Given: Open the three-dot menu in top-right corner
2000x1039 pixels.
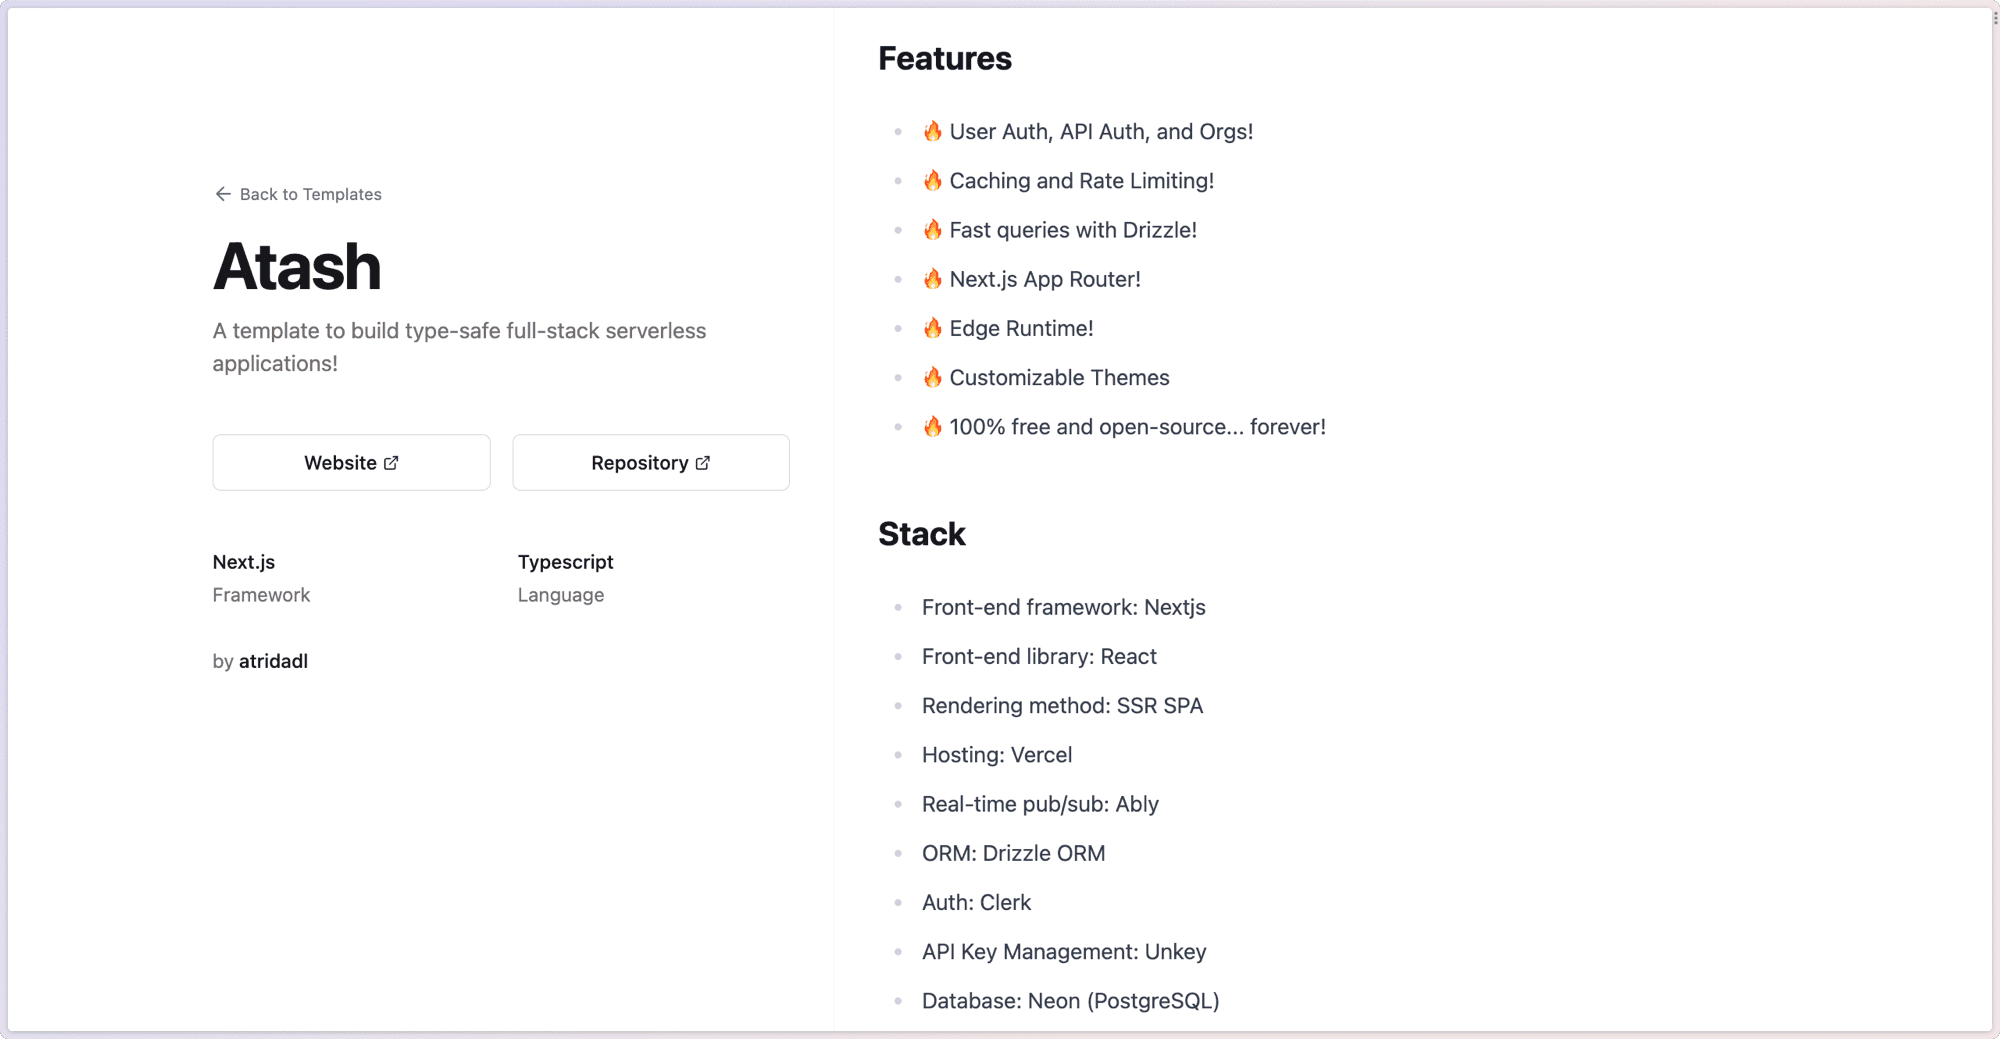Looking at the screenshot, I should coord(1994,17).
